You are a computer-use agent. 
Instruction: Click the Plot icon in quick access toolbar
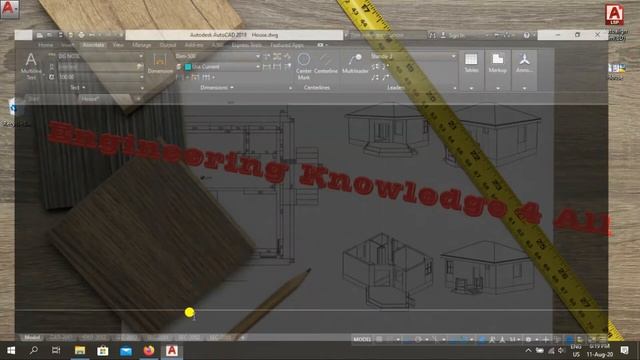[82, 35]
